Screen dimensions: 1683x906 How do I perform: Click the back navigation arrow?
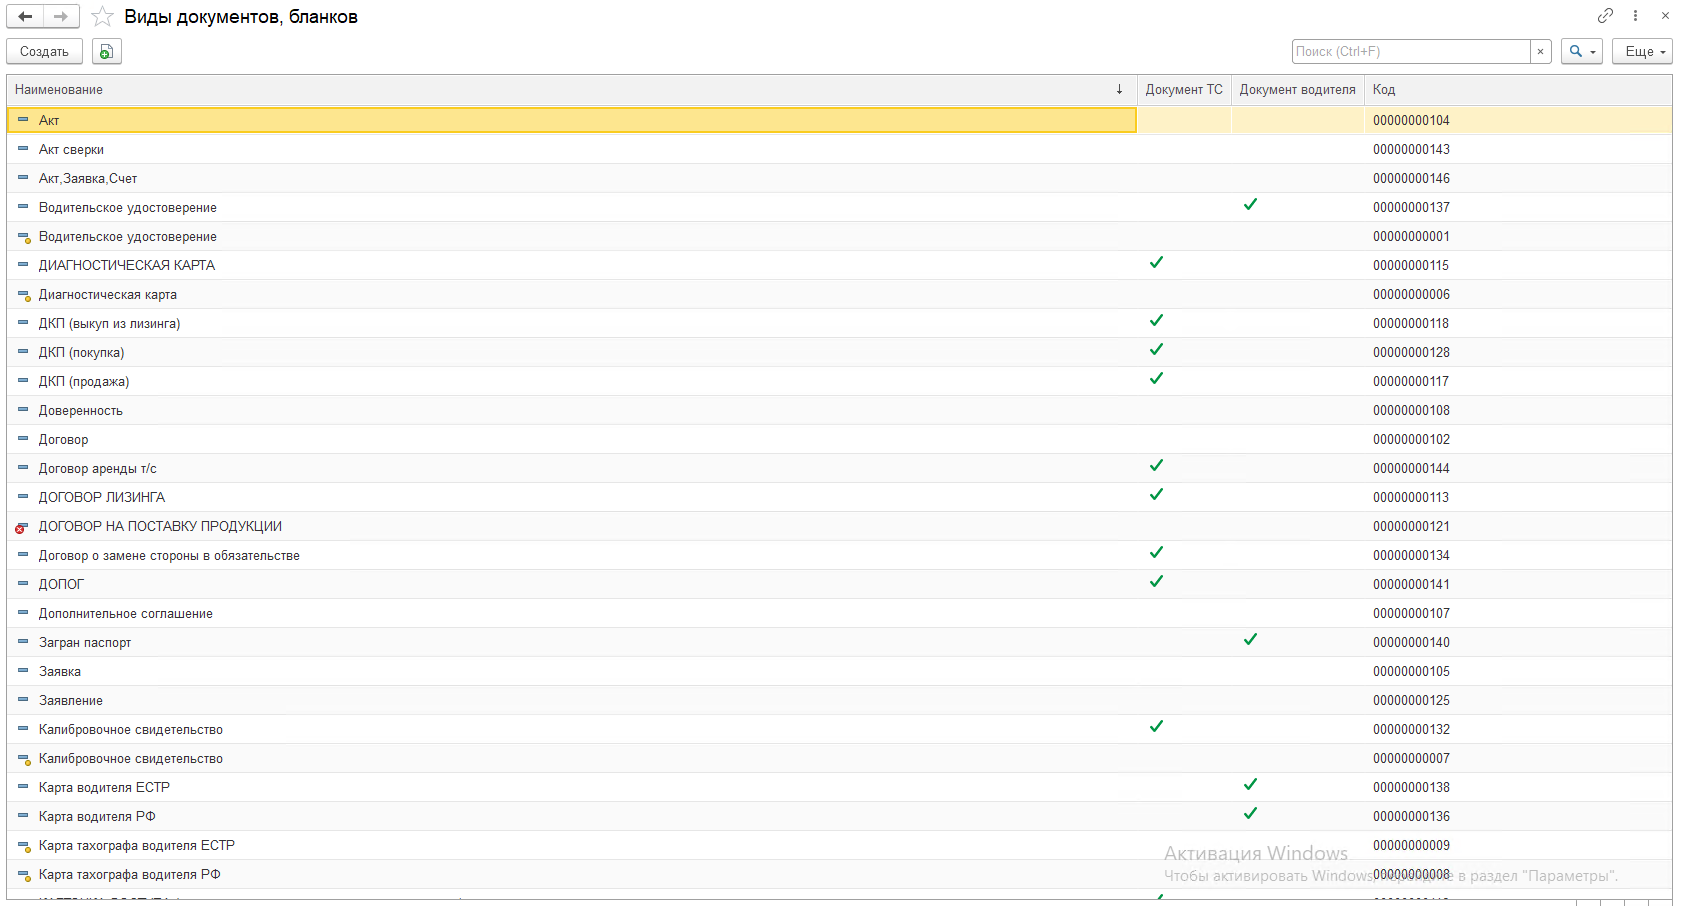coord(25,17)
